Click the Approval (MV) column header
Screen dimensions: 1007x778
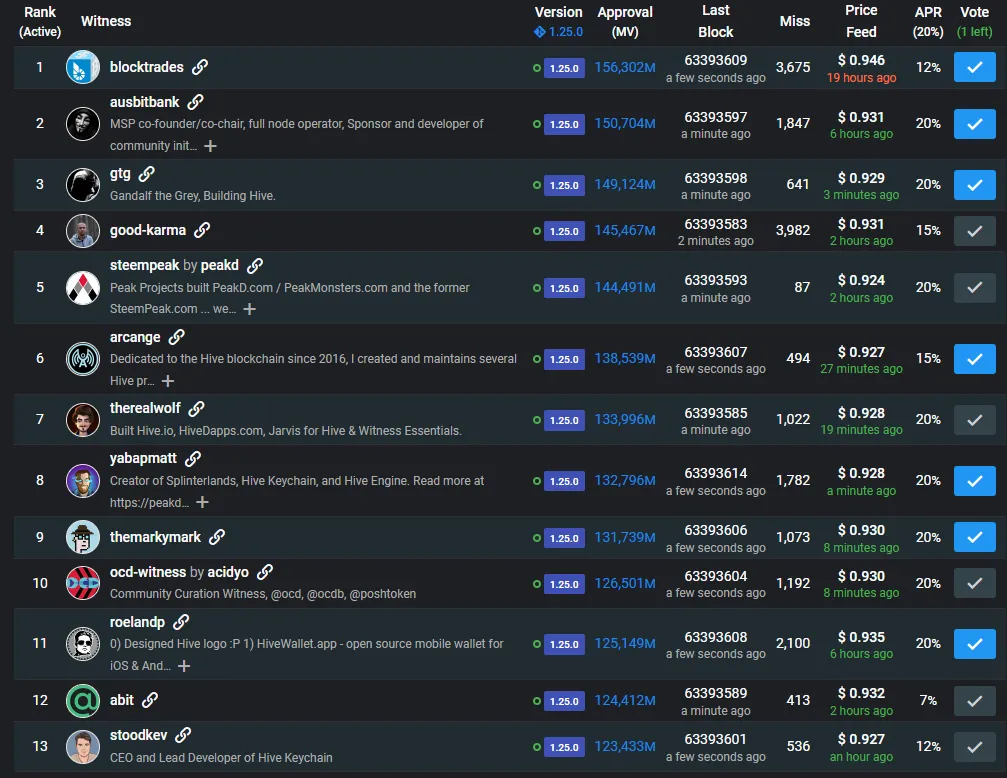[x=625, y=21]
